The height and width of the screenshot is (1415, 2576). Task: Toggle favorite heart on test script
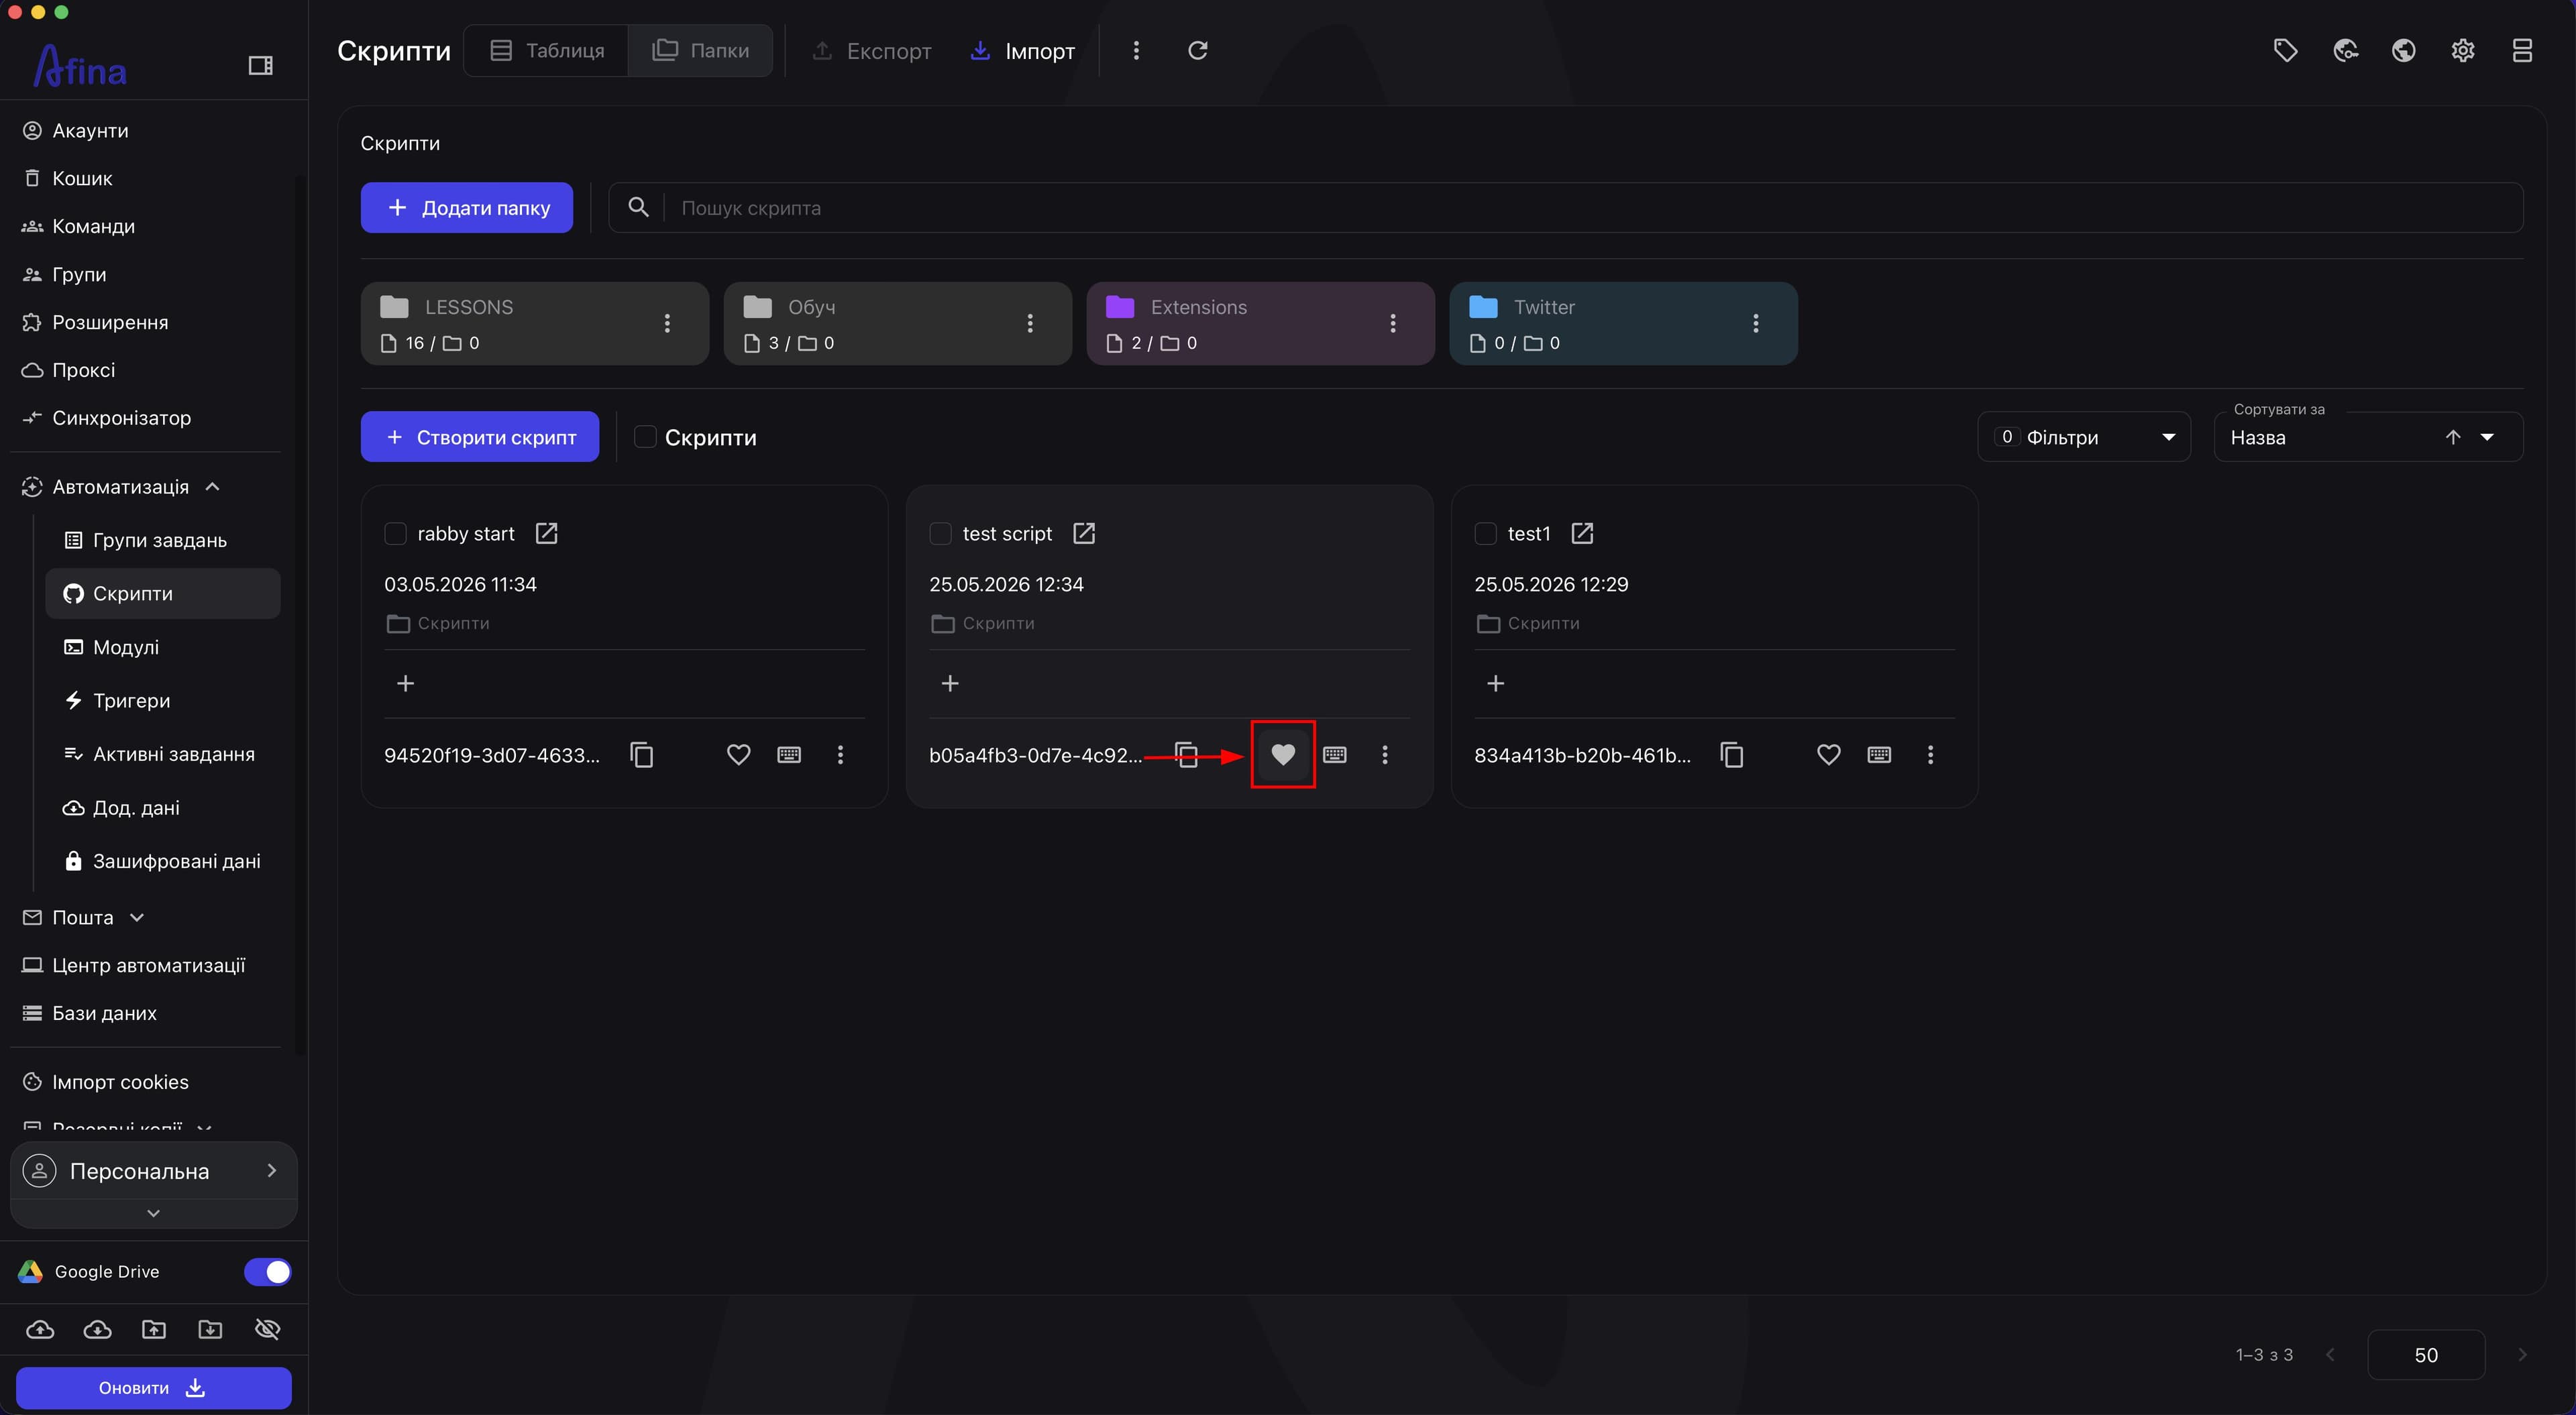[x=1283, y=755]
